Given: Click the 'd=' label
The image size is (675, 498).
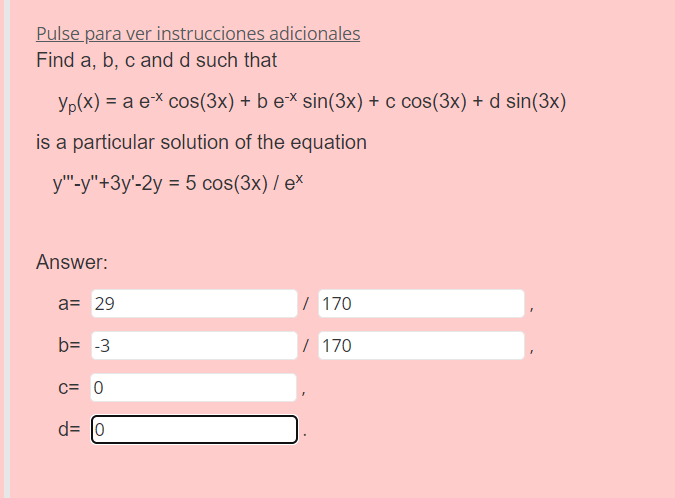Looking at the screenshot, I should point(71,430).
